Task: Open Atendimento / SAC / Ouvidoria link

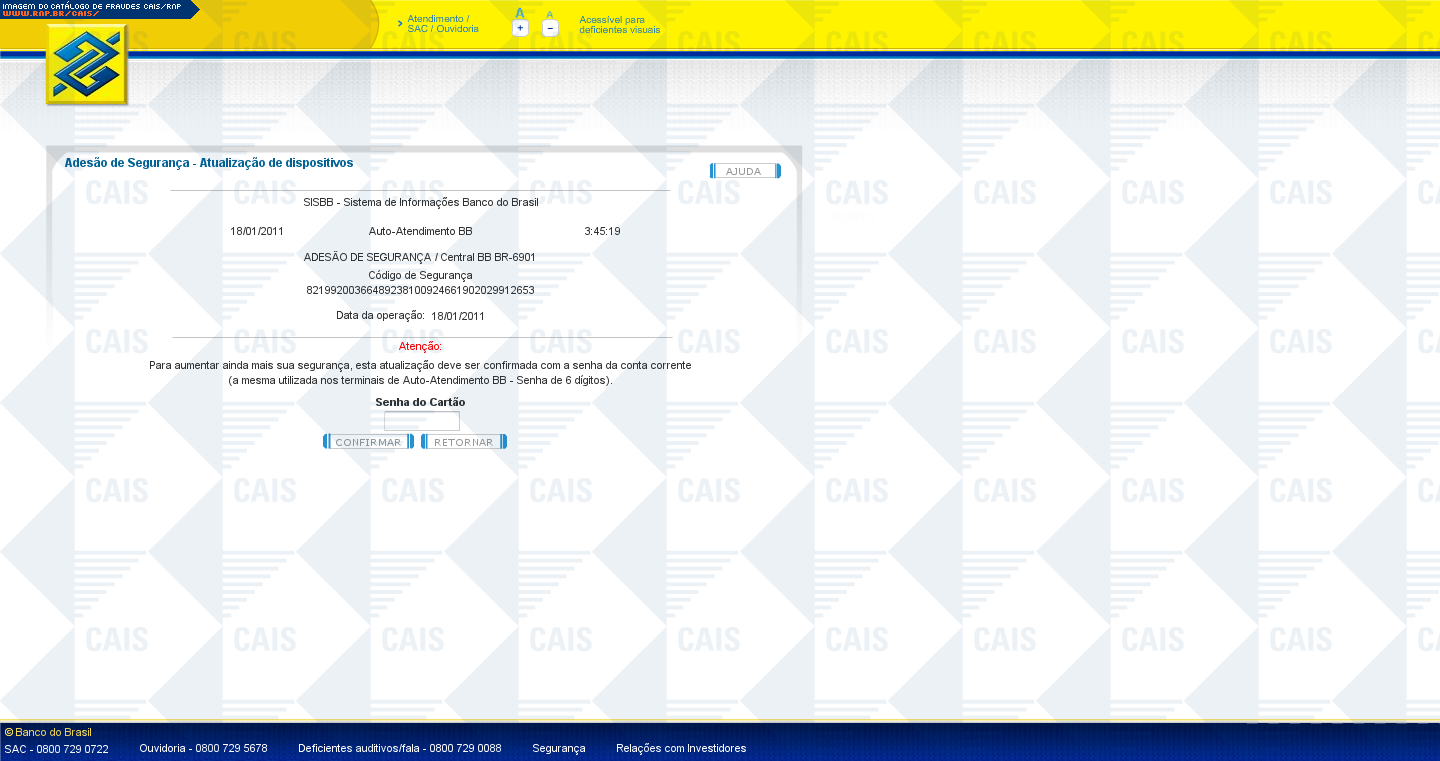Action: [442, 24]
